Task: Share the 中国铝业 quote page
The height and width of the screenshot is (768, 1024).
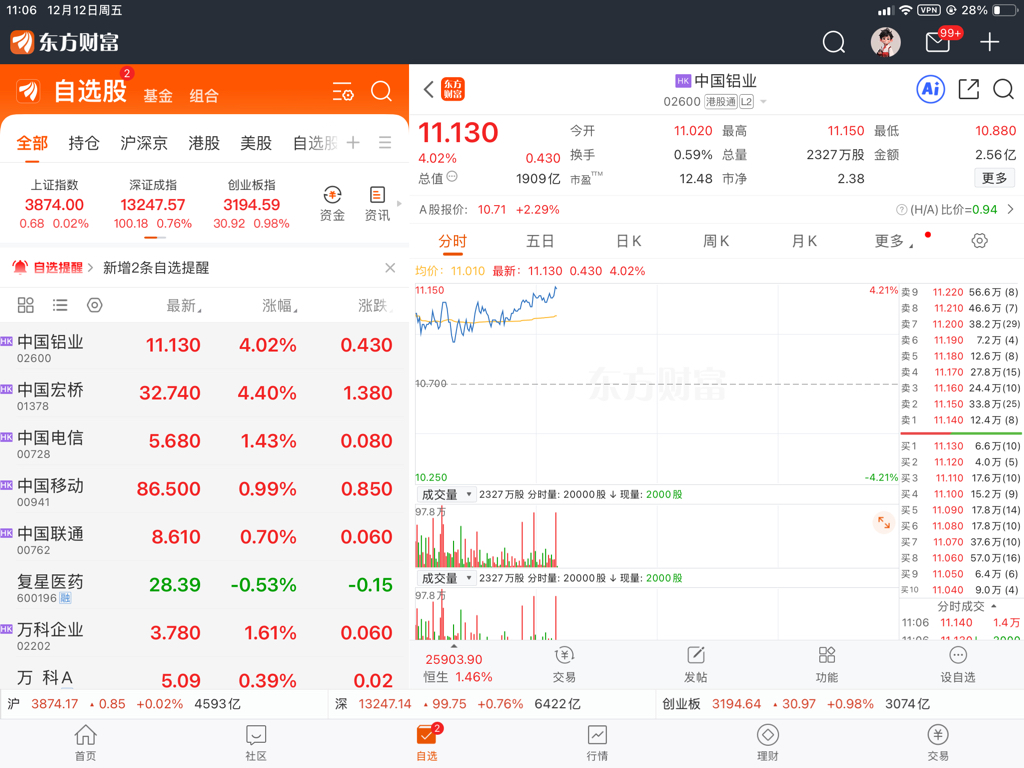Action: 968,89
